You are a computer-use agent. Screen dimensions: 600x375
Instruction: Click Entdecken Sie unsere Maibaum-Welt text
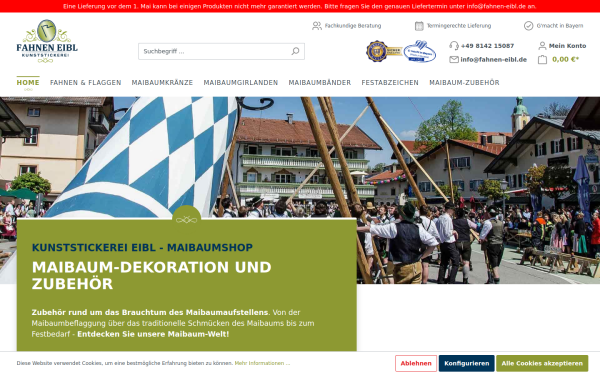tap(153, 334)
